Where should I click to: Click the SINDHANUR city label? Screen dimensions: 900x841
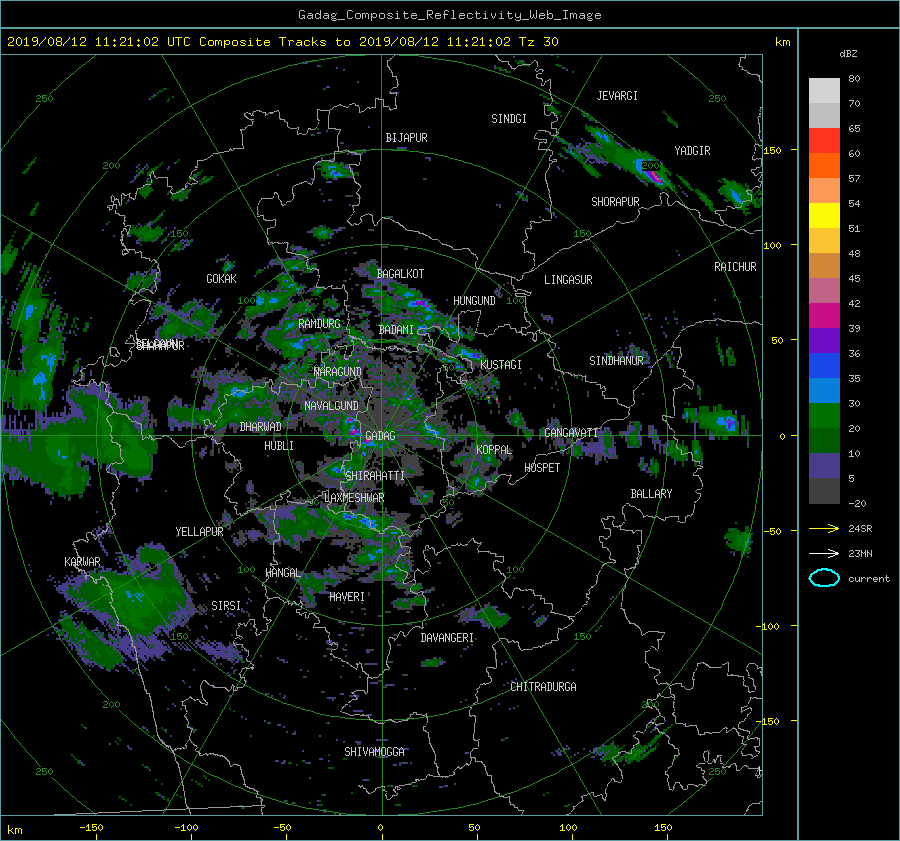click(x=616, y=361)
